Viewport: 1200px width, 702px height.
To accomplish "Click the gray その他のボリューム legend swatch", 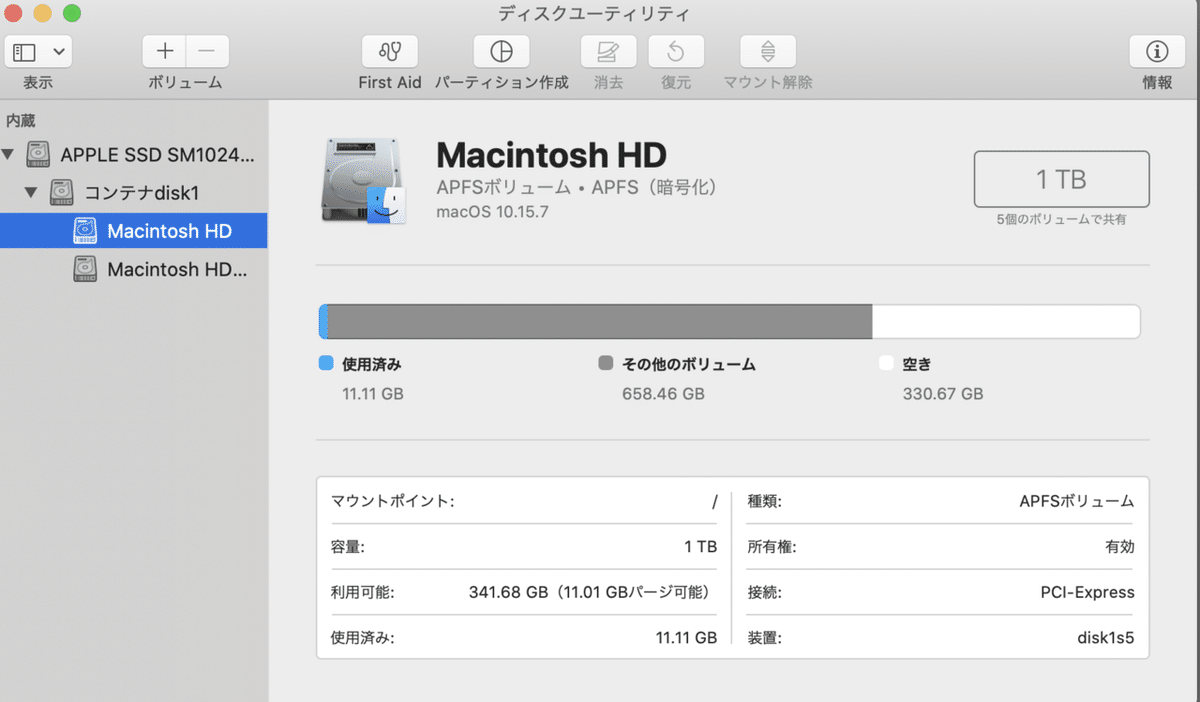I will tap(606, 364).
